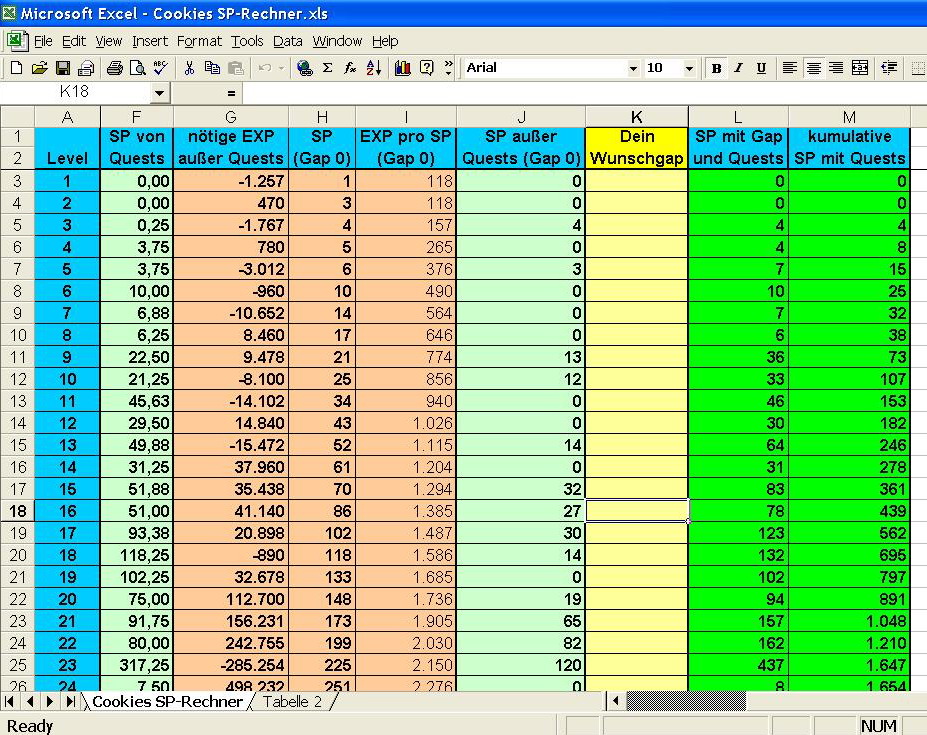The width and height of the screenshot is (927, 735).
Task: Click the Save icon in toolbar
Action: tap(62, 68)
